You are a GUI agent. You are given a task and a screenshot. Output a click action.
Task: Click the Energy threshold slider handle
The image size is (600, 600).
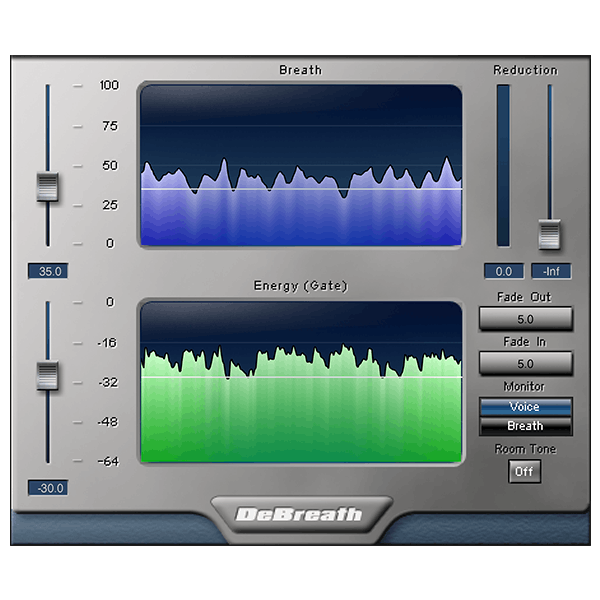pyautogui.click(x=47, y=375)
